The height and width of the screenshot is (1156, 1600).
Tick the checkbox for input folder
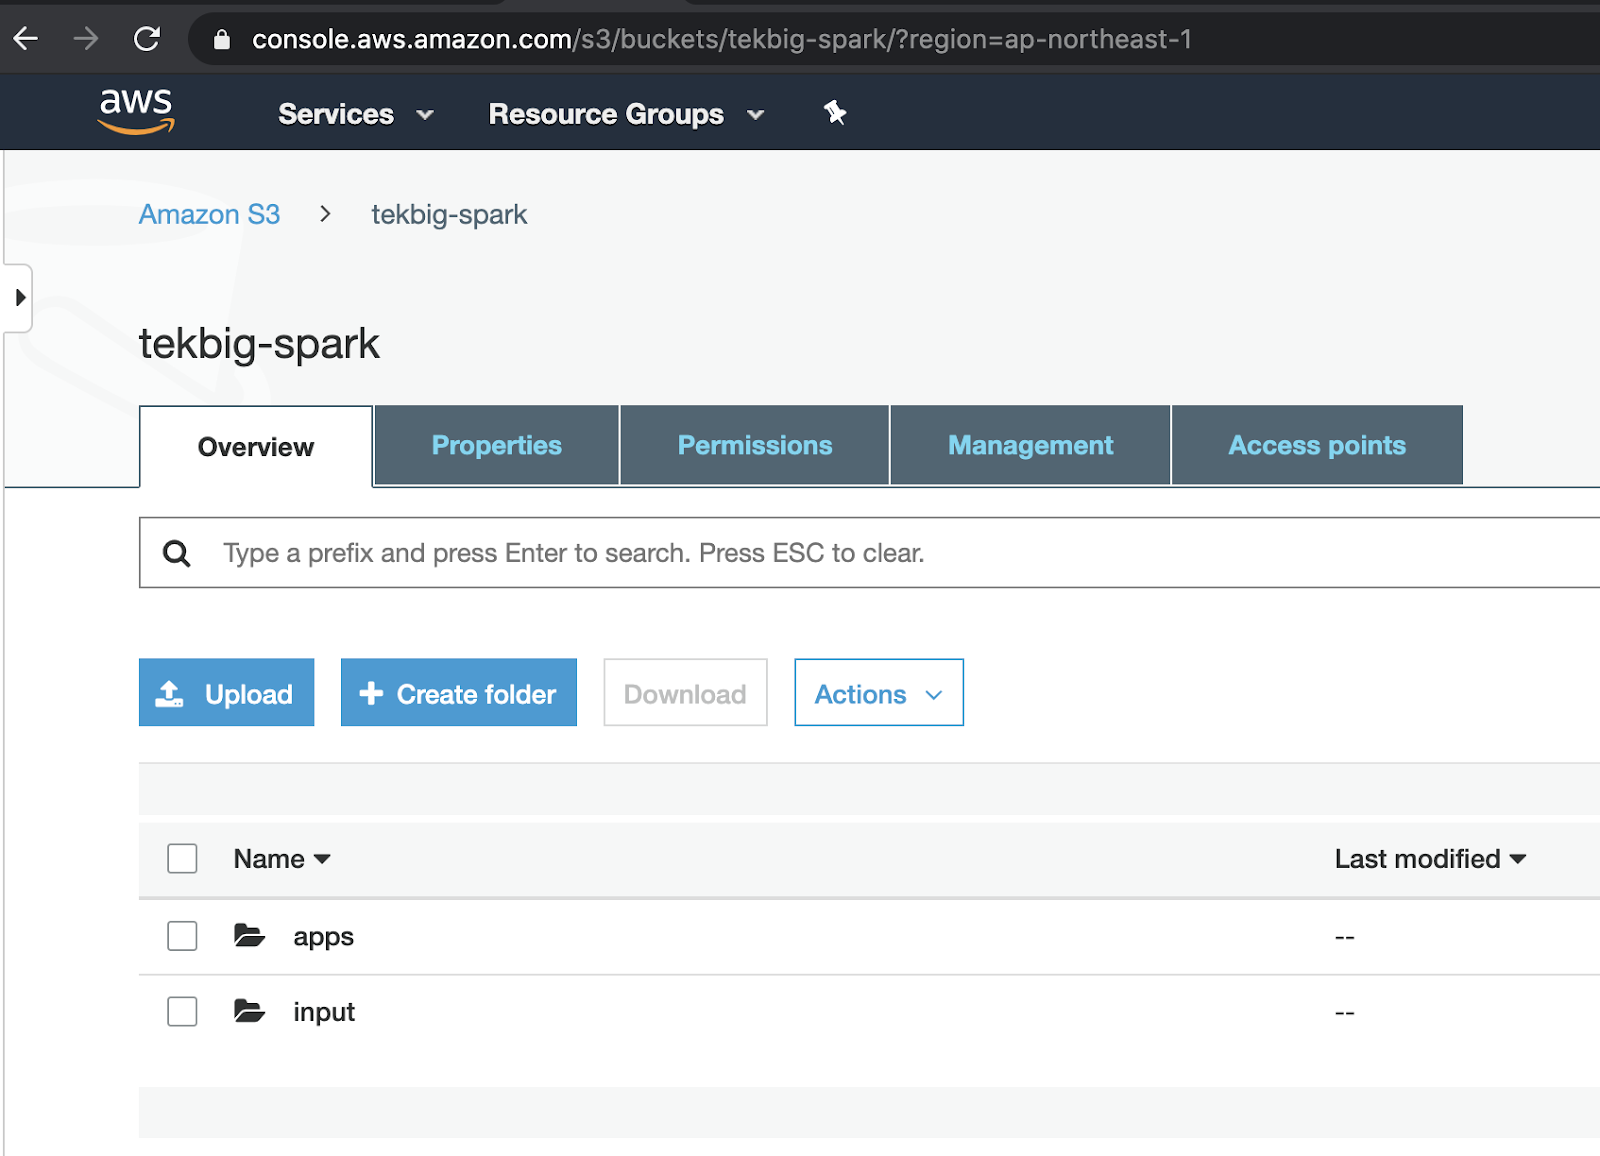(x=182, y=1011)
